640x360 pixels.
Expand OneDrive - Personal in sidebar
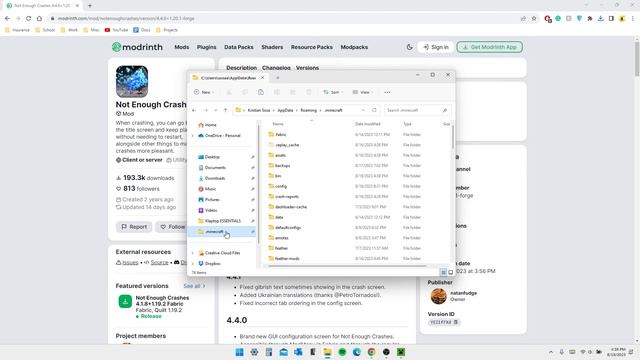[193, 136]
